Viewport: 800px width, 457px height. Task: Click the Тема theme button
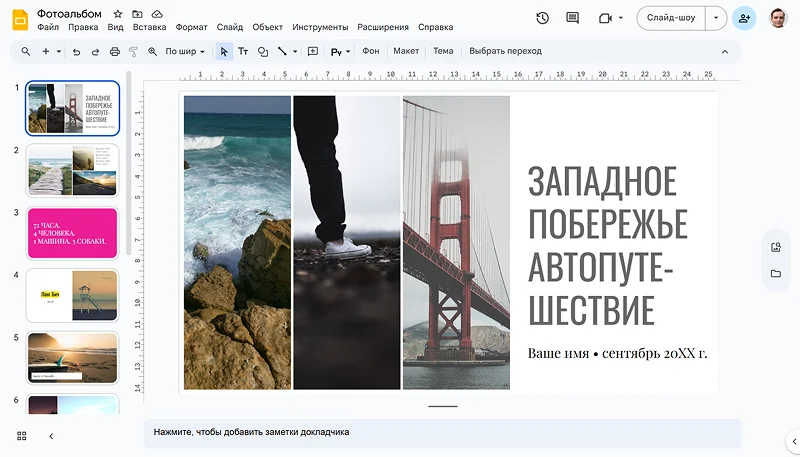(x=443, y=51)
